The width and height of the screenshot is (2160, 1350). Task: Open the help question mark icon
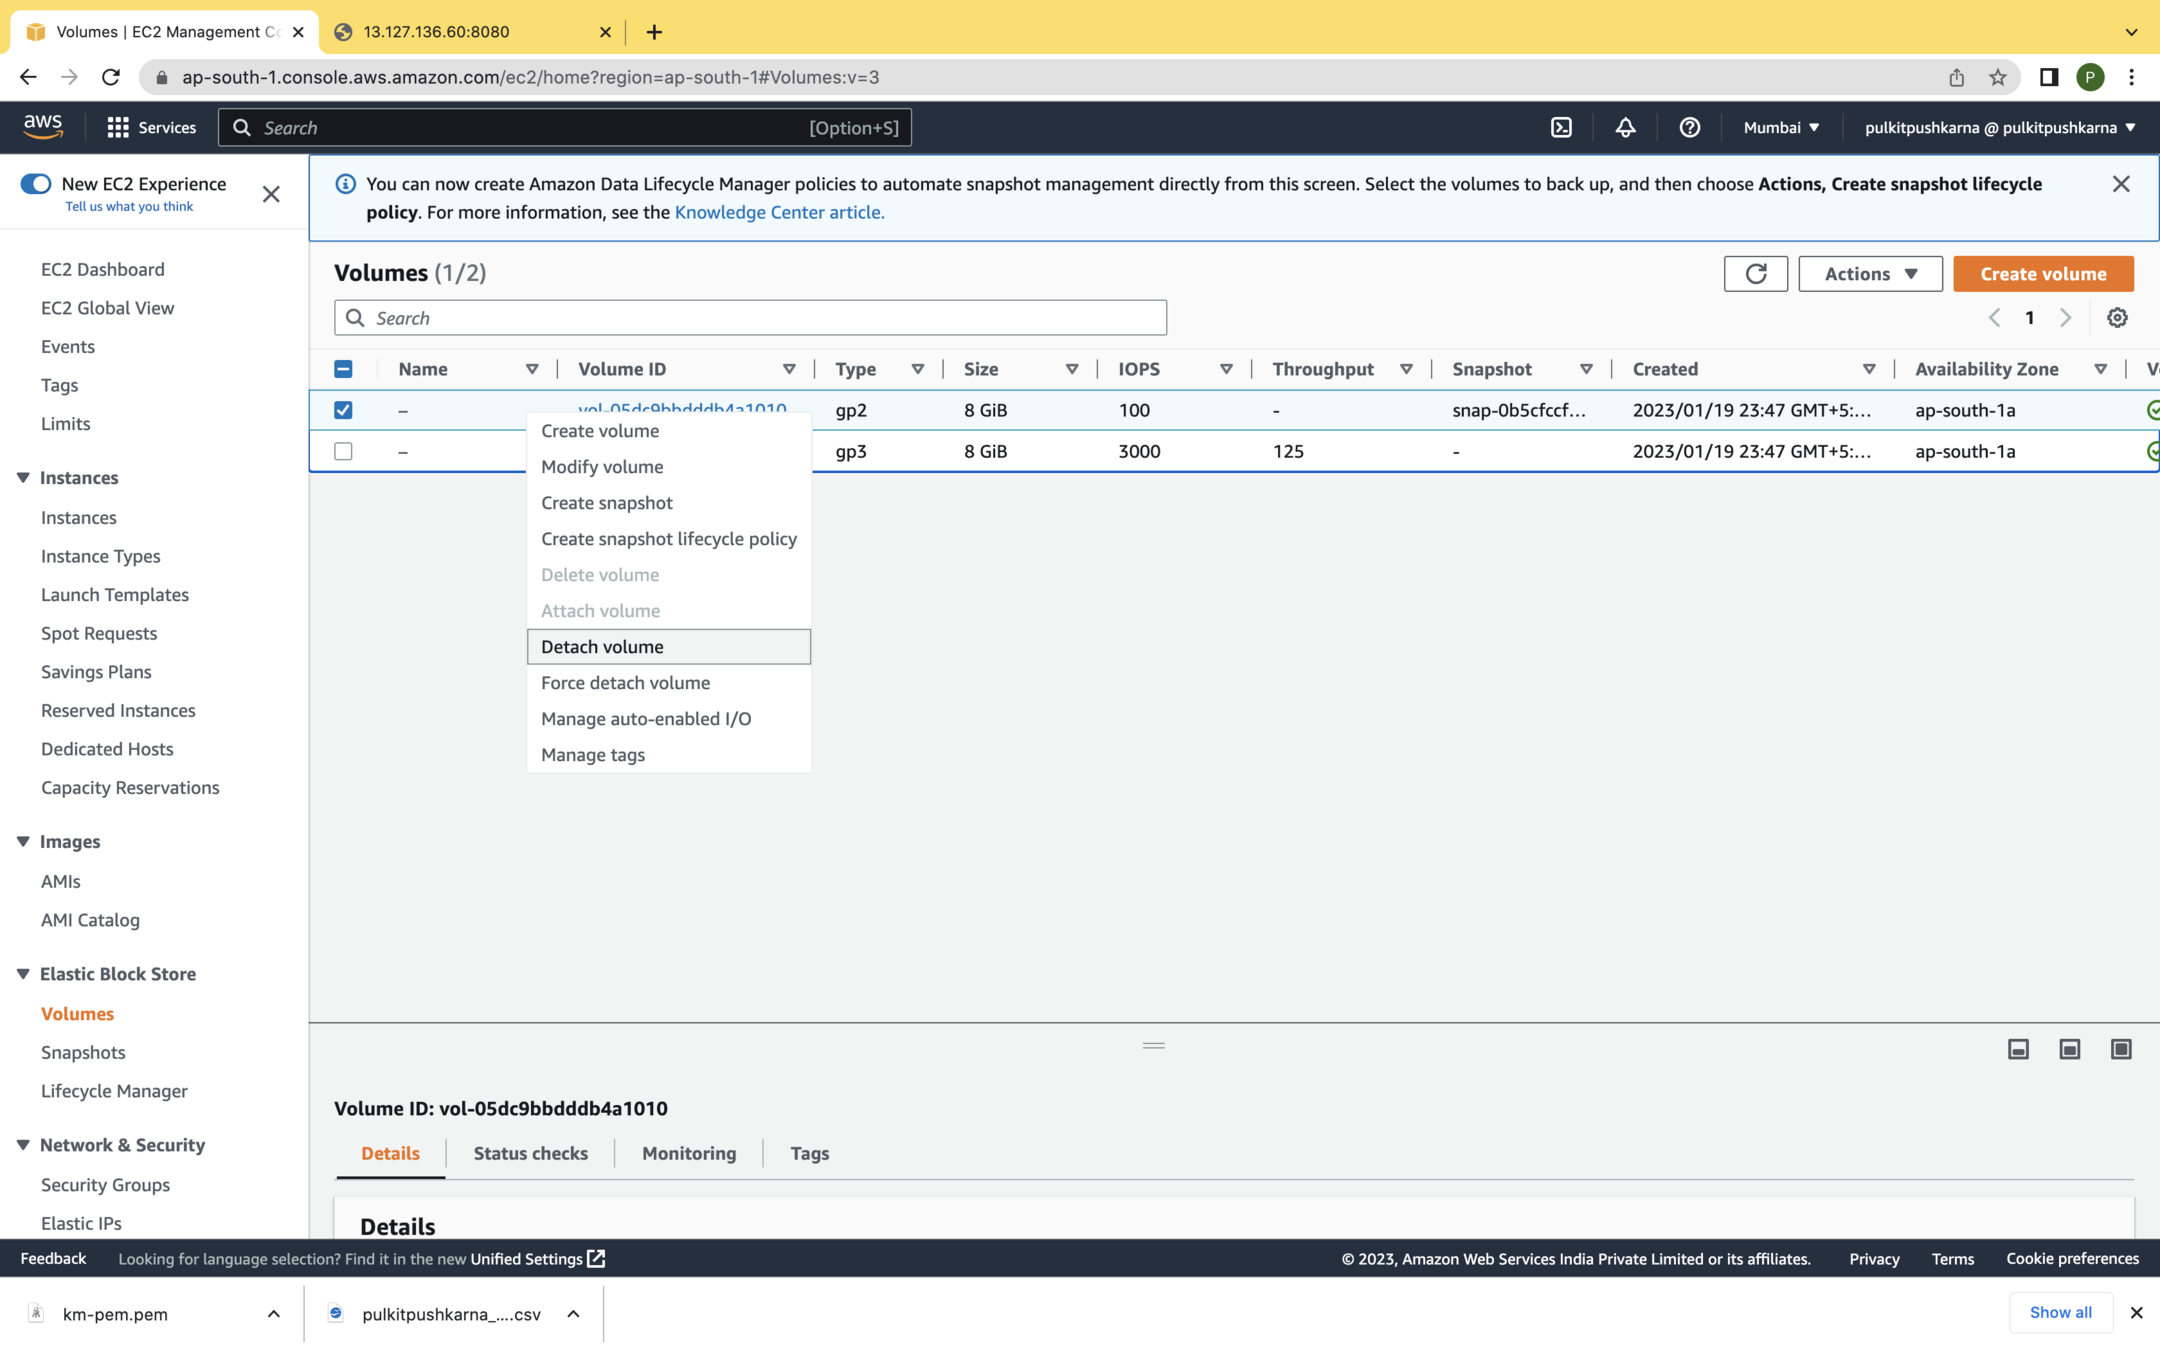click(x=1689, y=127)
